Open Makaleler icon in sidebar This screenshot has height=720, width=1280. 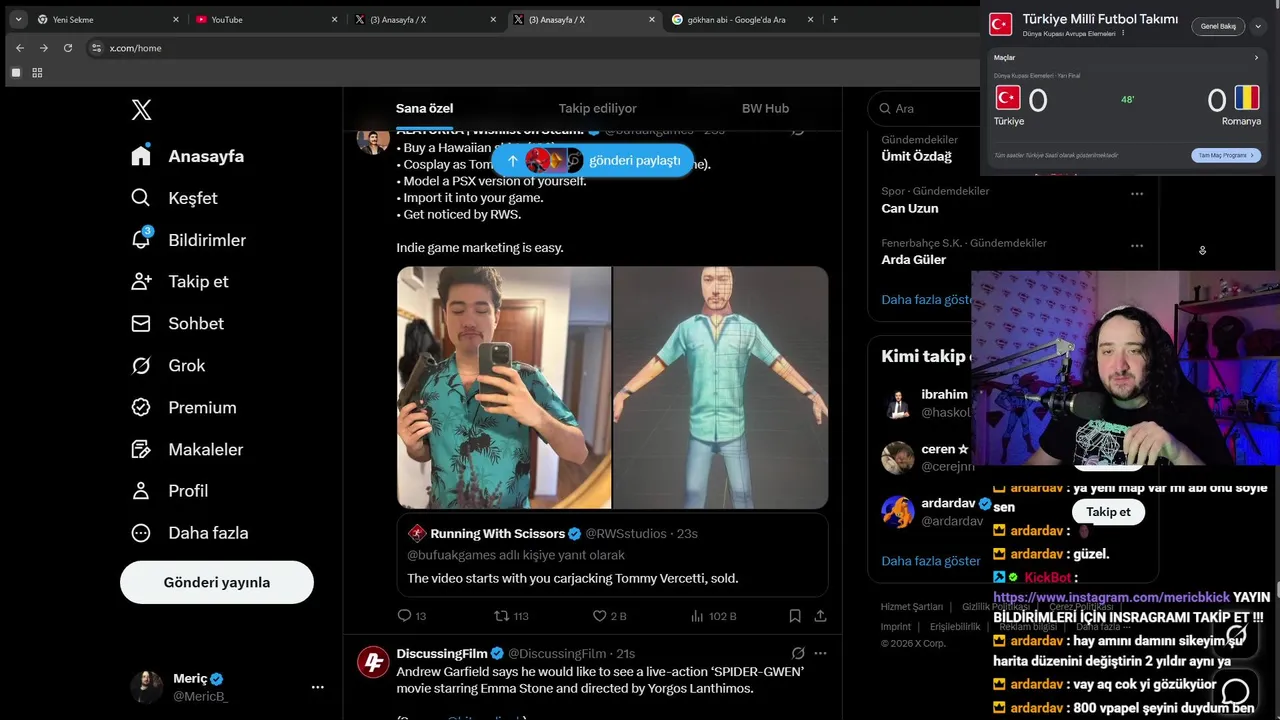[141, 449]
